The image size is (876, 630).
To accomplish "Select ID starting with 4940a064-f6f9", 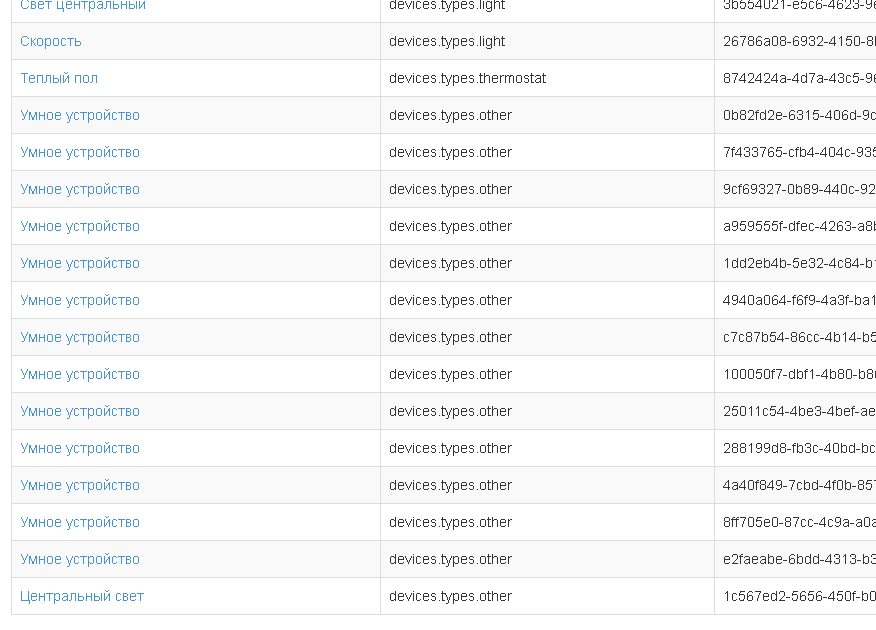I will click(x=799, y=300).
